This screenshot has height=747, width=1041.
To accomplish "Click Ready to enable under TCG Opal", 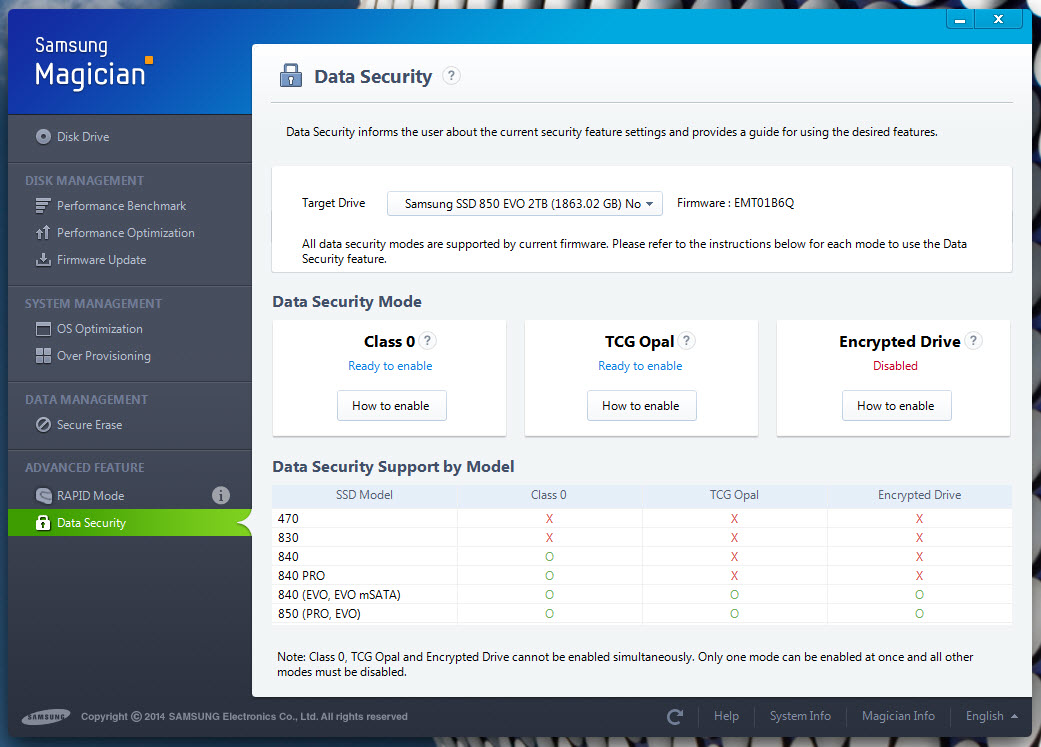I will pos(640,366).
